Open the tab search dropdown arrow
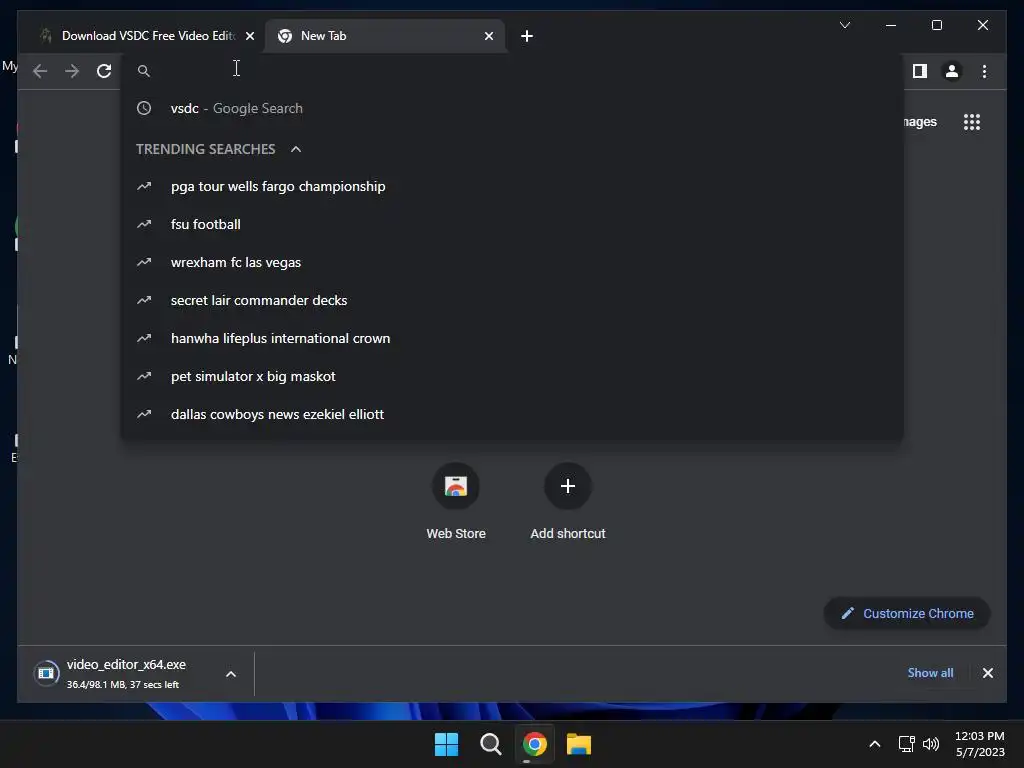Viewport: 1024px width, 768px height. (844, 25)
